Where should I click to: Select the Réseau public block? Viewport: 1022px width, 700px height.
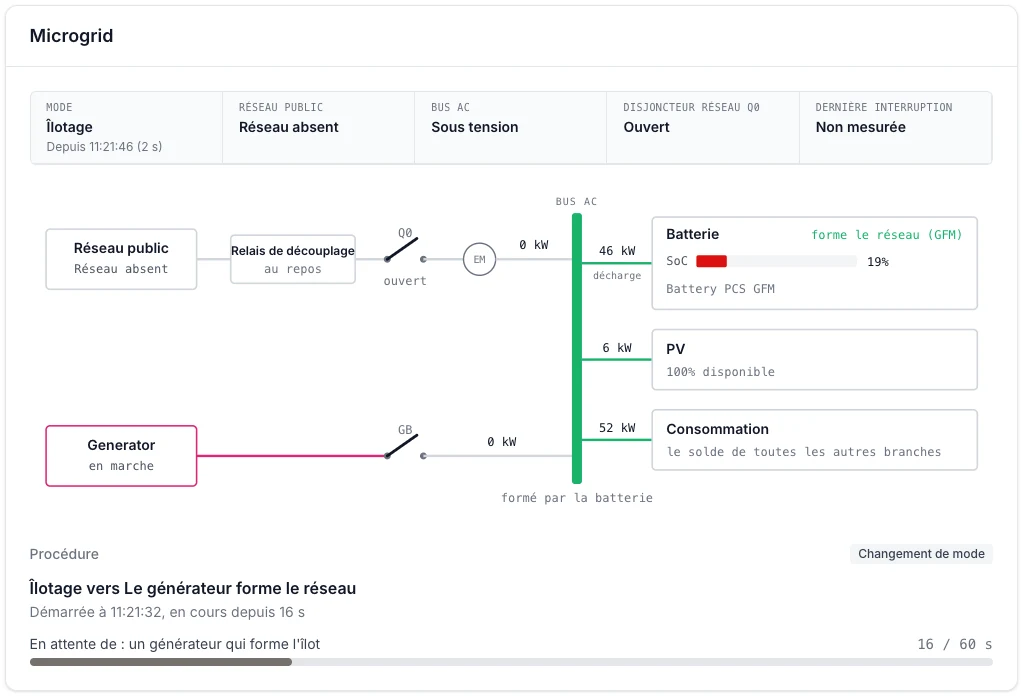click(121, 259)
